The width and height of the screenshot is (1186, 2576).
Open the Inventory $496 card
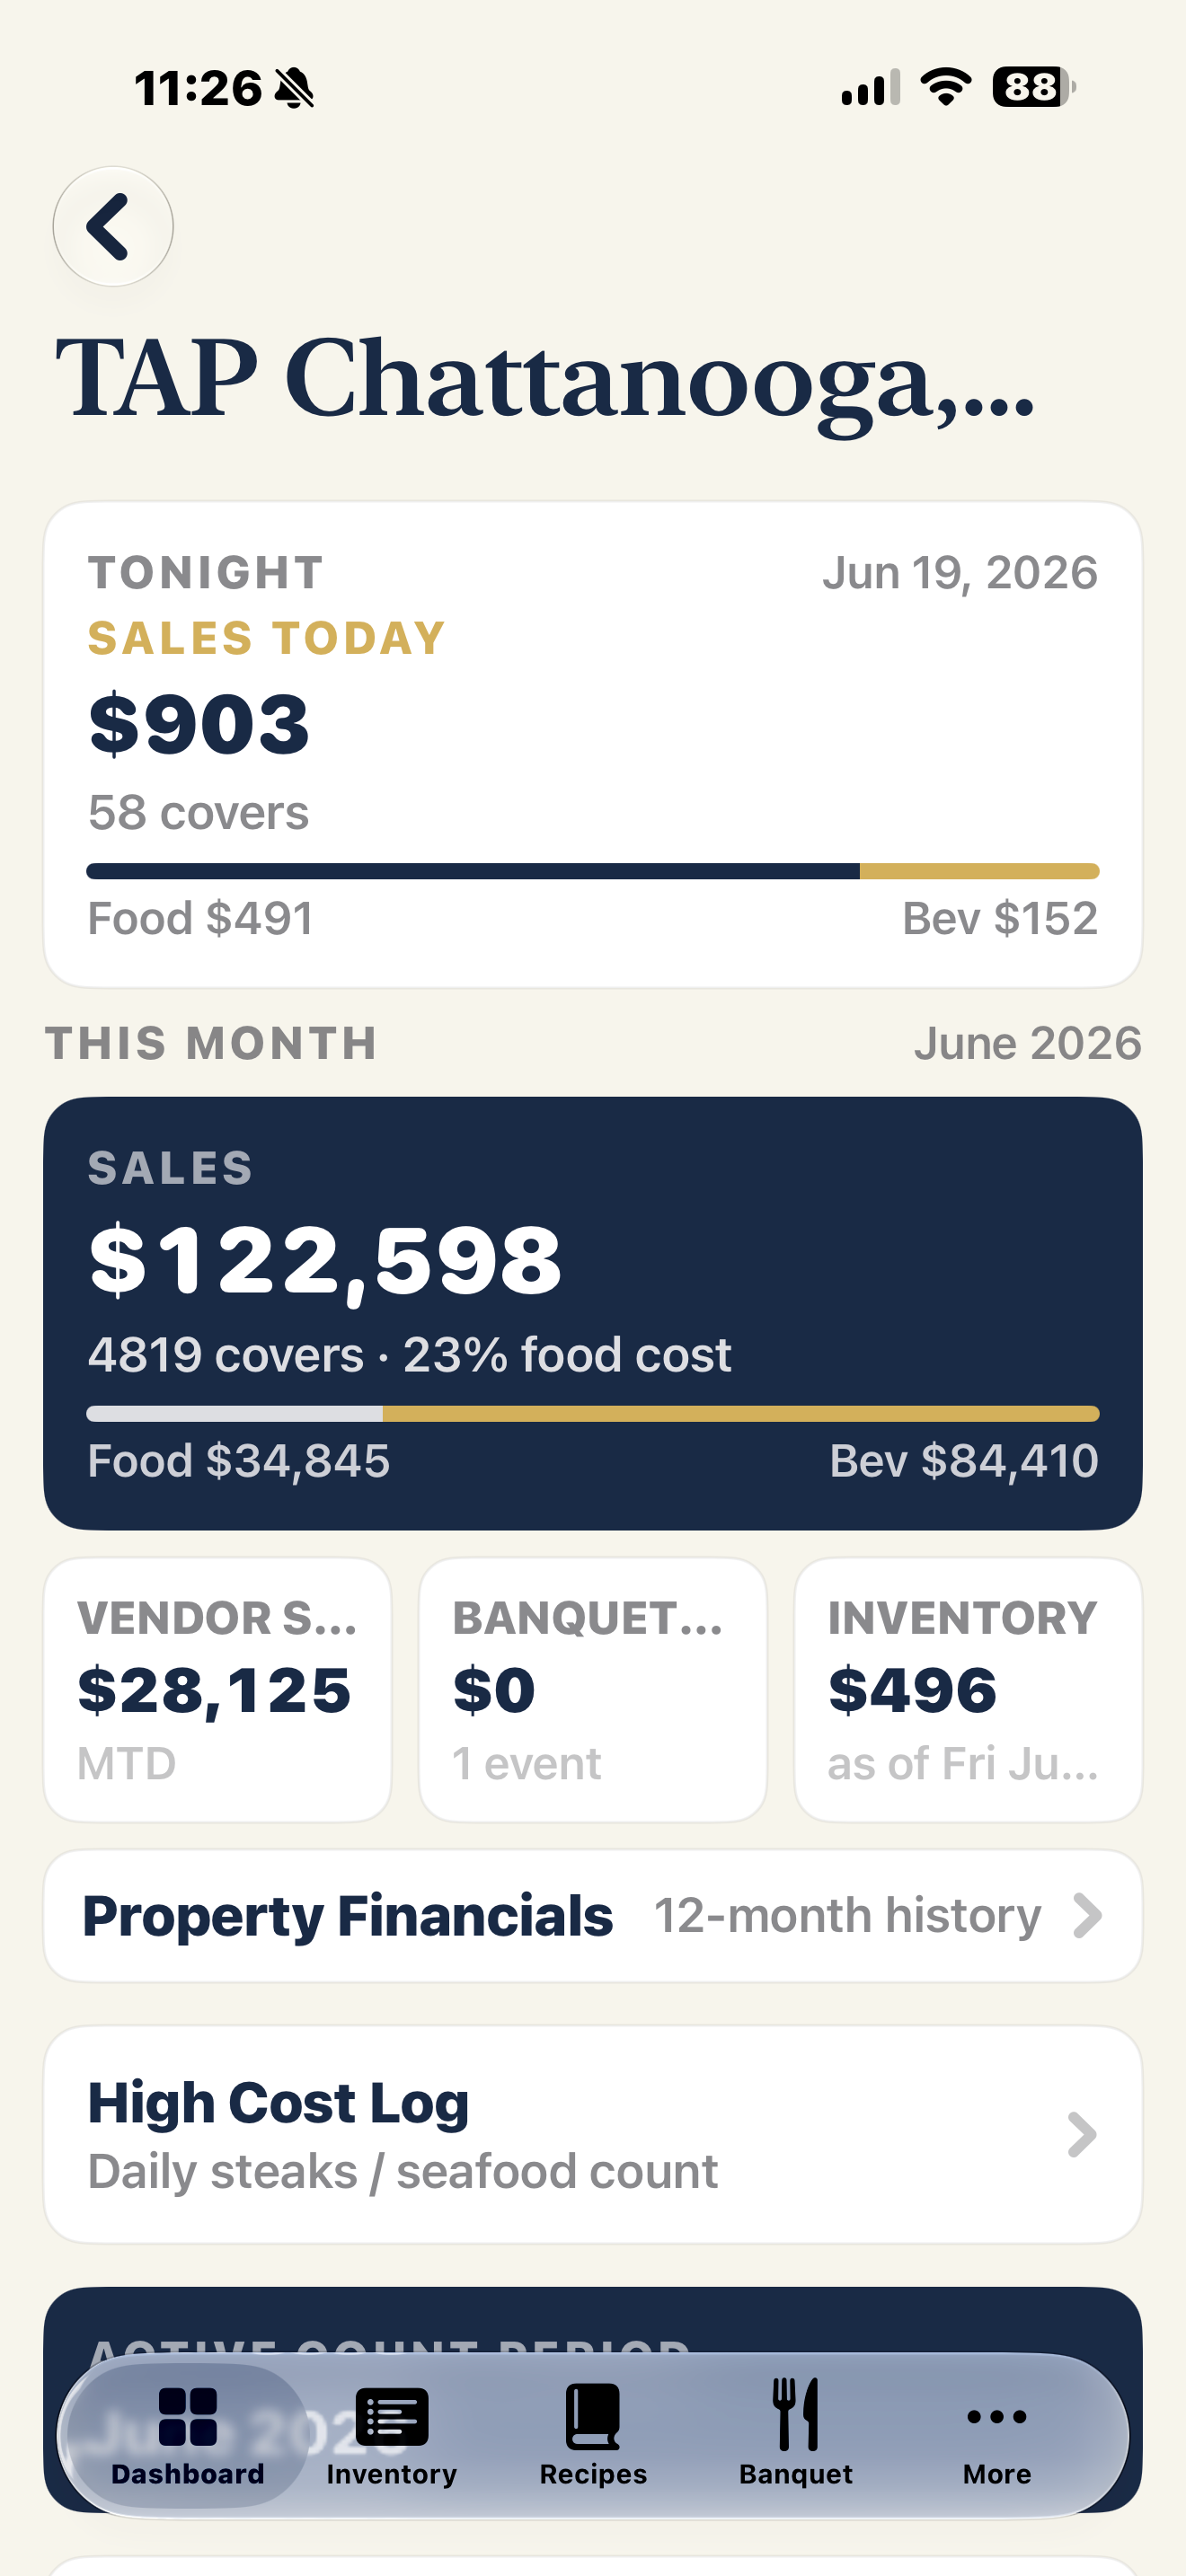(x=968, y=1690)
